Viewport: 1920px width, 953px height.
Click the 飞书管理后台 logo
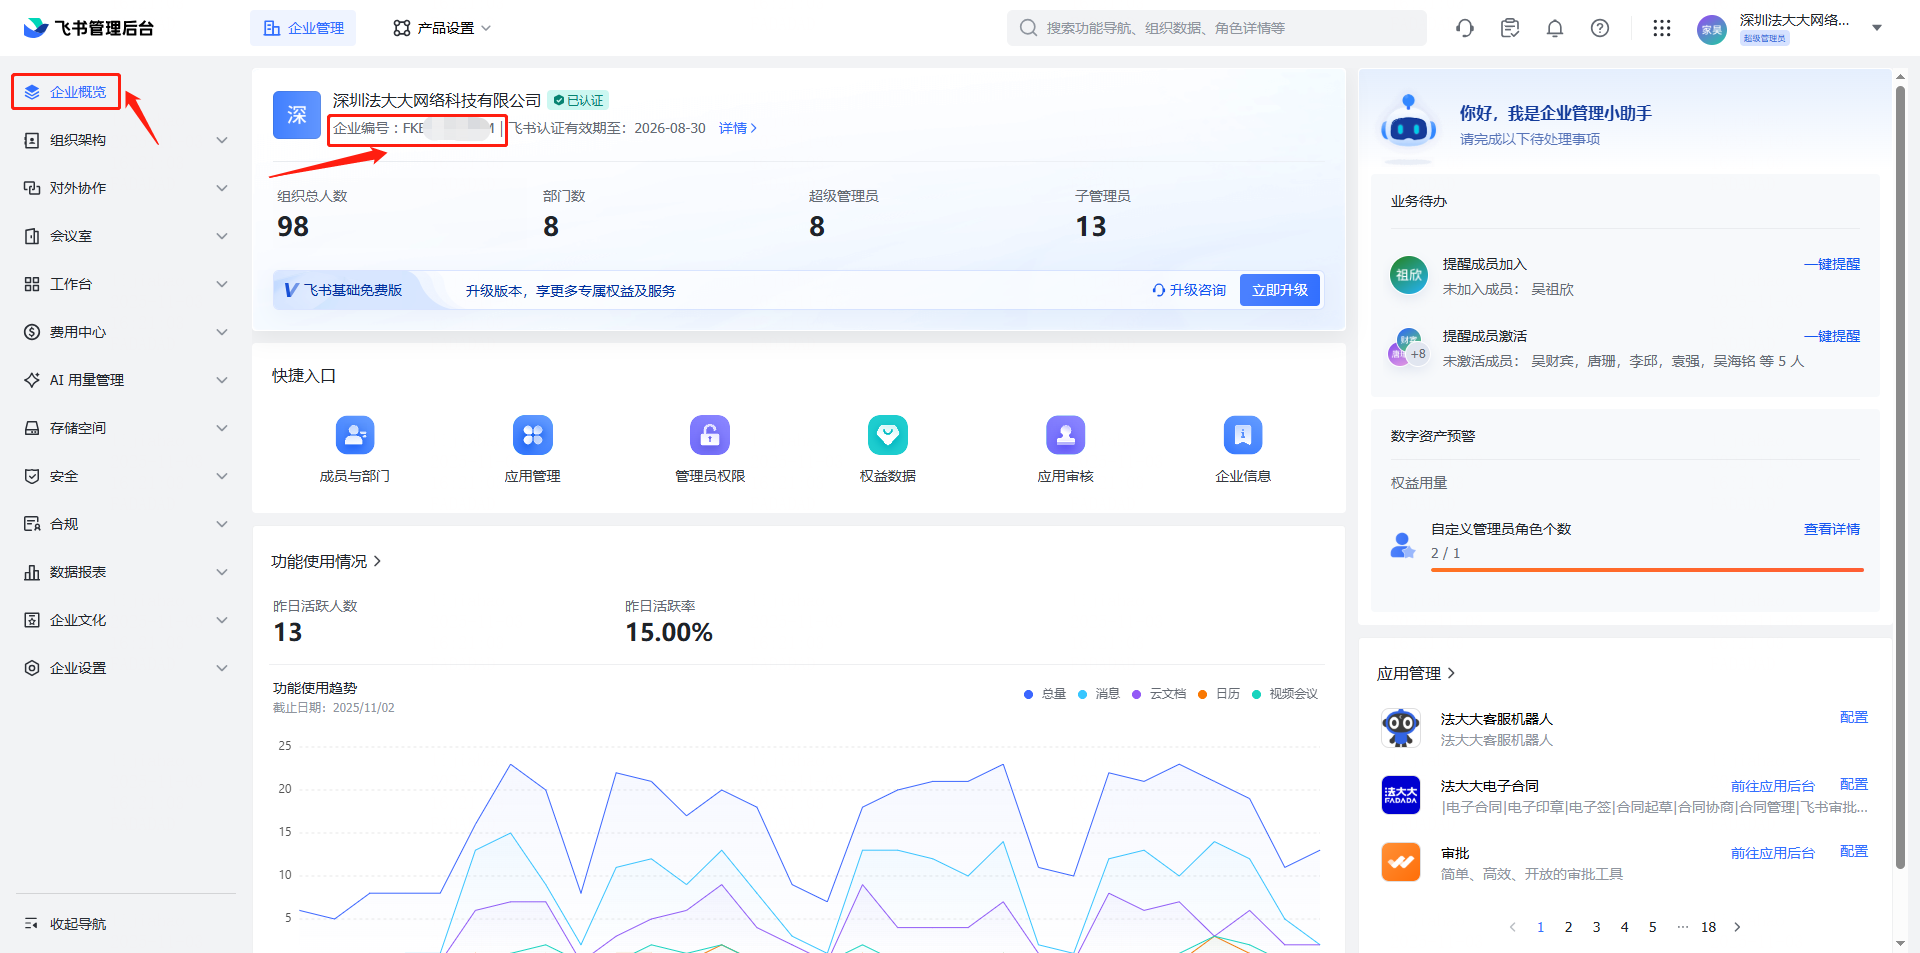89,28
